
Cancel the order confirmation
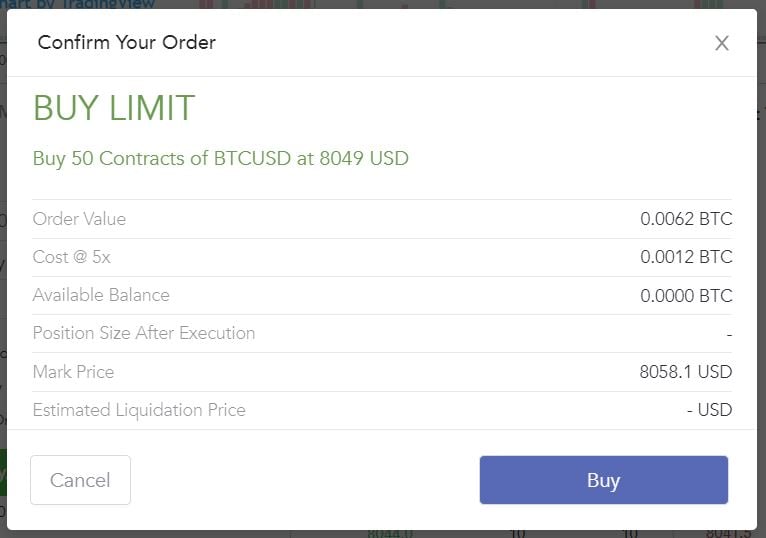(80, 480)
